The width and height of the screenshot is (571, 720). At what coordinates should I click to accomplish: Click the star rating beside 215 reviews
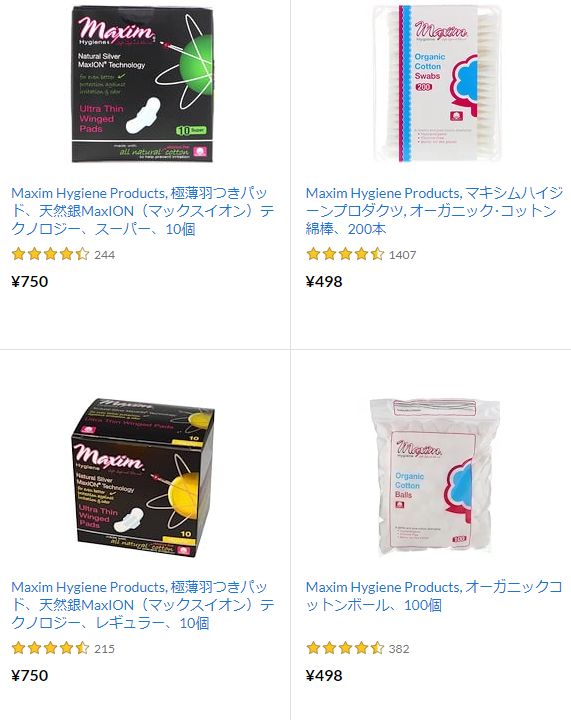click(x=50, y=648)
